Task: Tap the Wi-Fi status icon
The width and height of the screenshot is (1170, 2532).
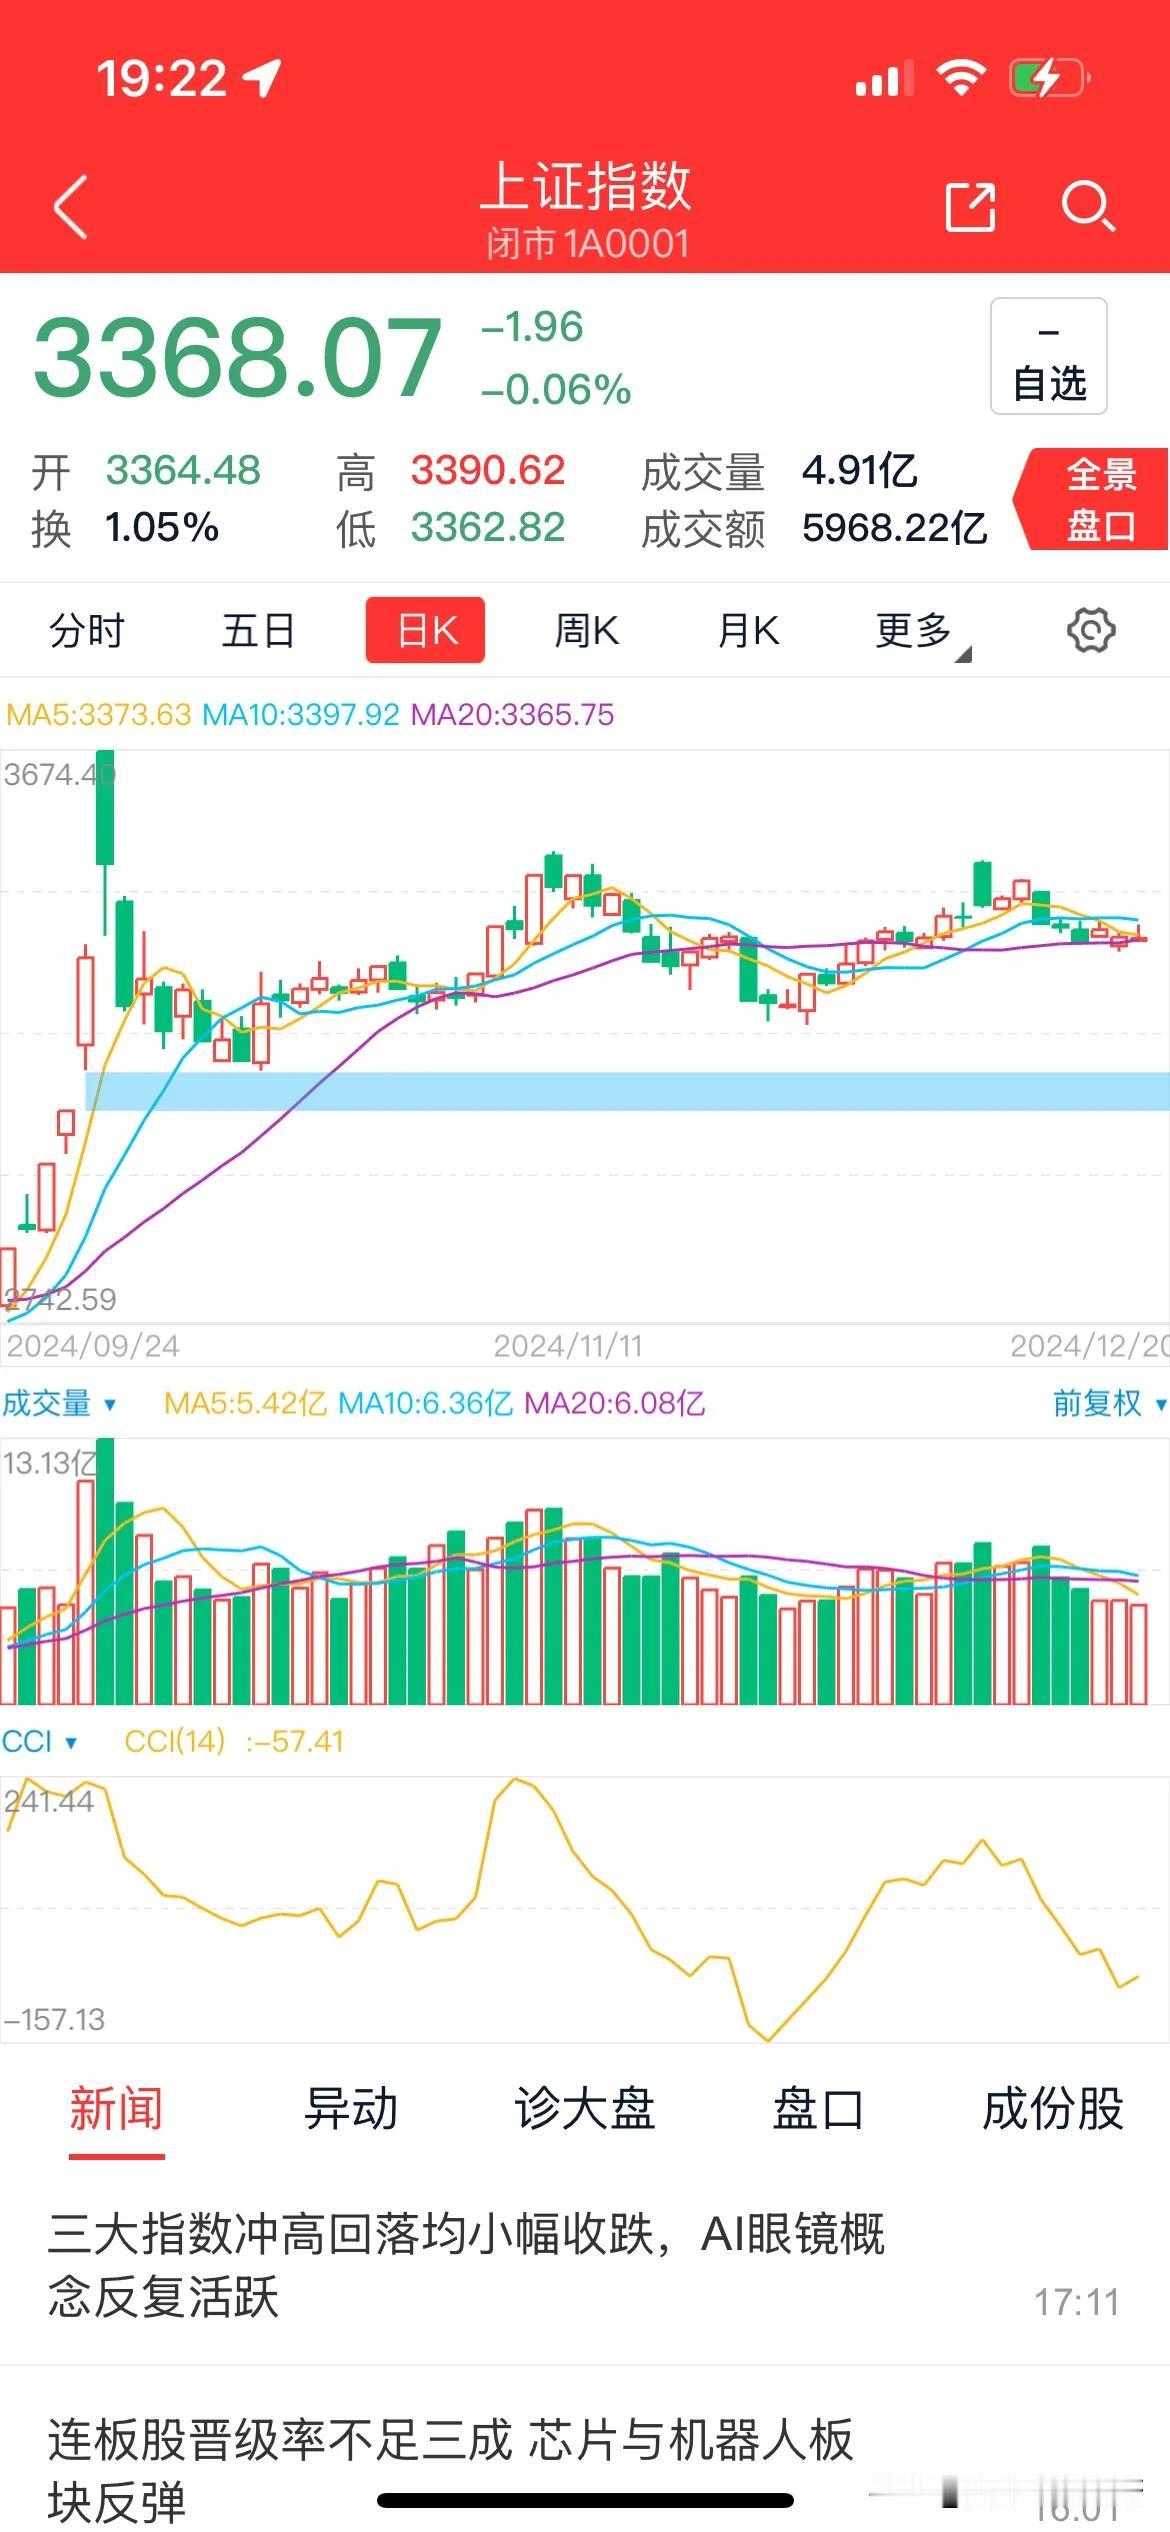Action: tap(961, 77)
